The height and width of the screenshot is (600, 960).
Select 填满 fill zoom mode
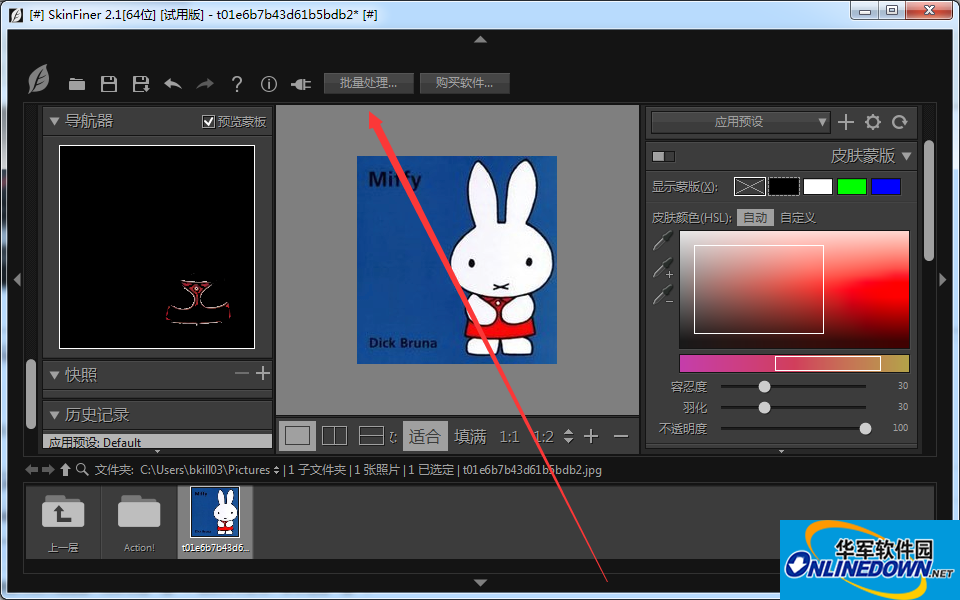[x=470, y=437]
